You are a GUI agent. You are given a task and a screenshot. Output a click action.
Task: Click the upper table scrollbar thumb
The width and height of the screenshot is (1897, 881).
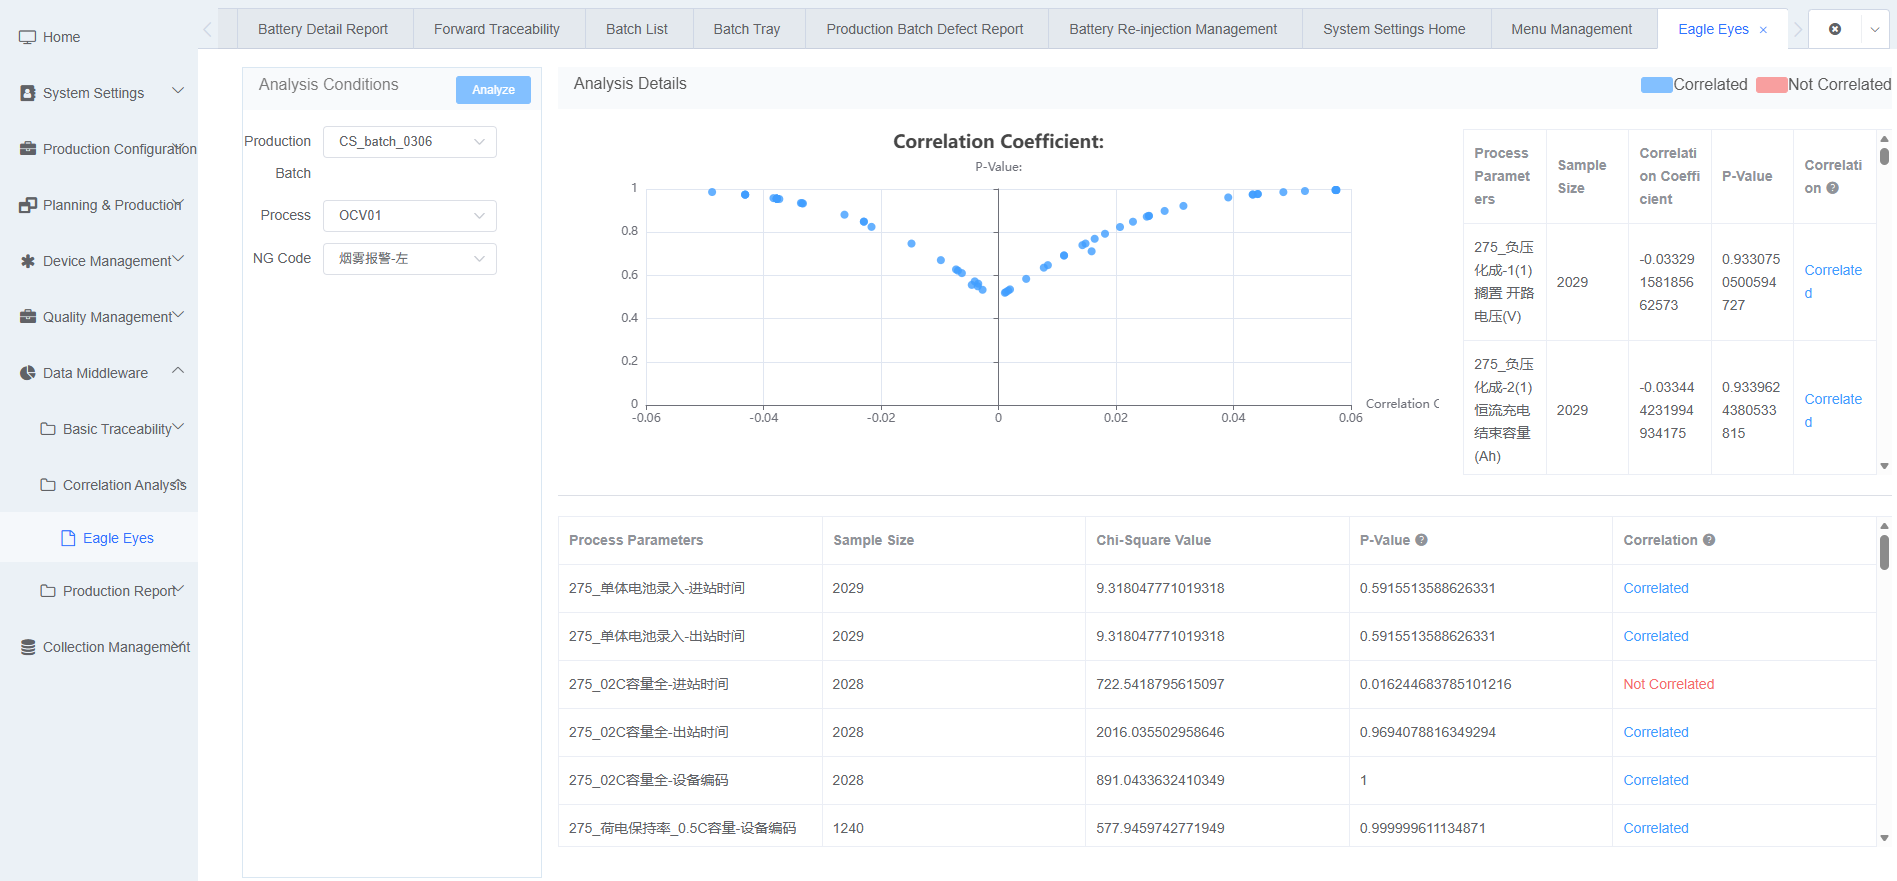click(x=1884, y=156)
